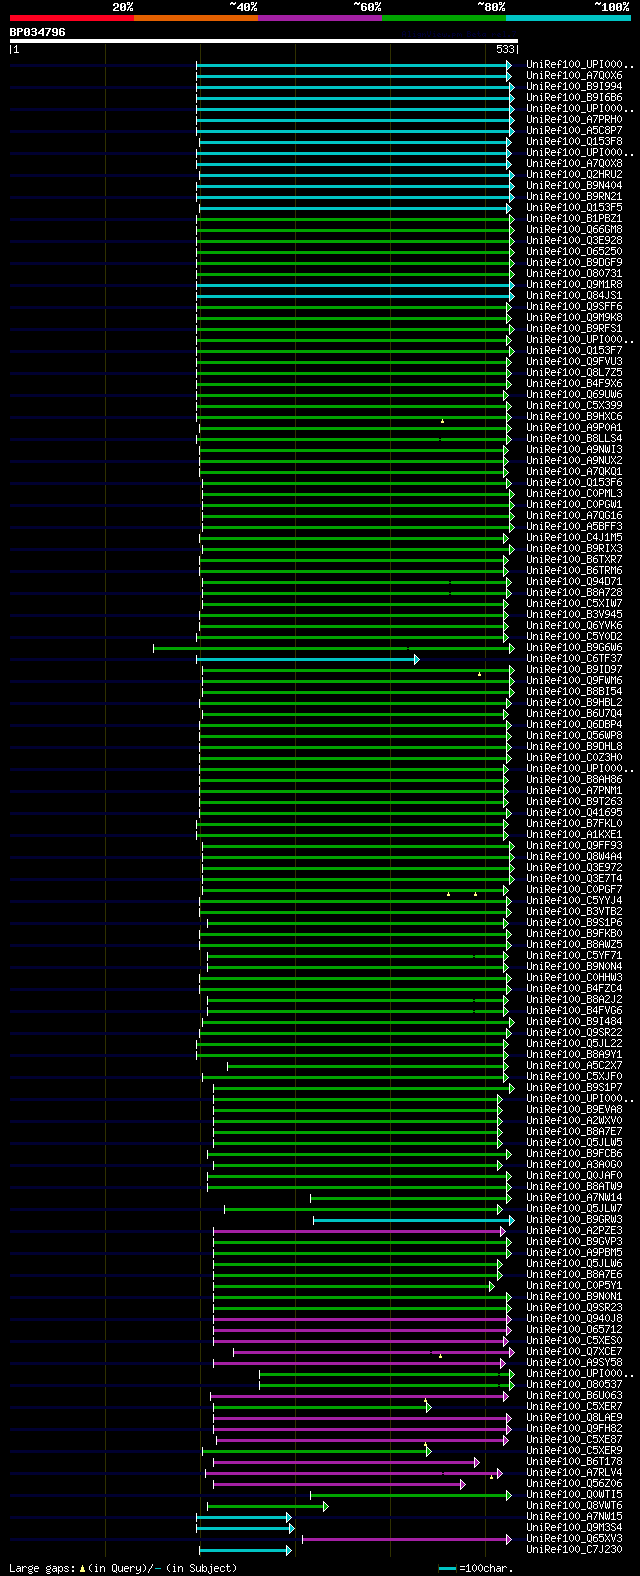Click the purple alignment bar for Q65XV3
640x1576 pixels.
tap(407, 1539)
